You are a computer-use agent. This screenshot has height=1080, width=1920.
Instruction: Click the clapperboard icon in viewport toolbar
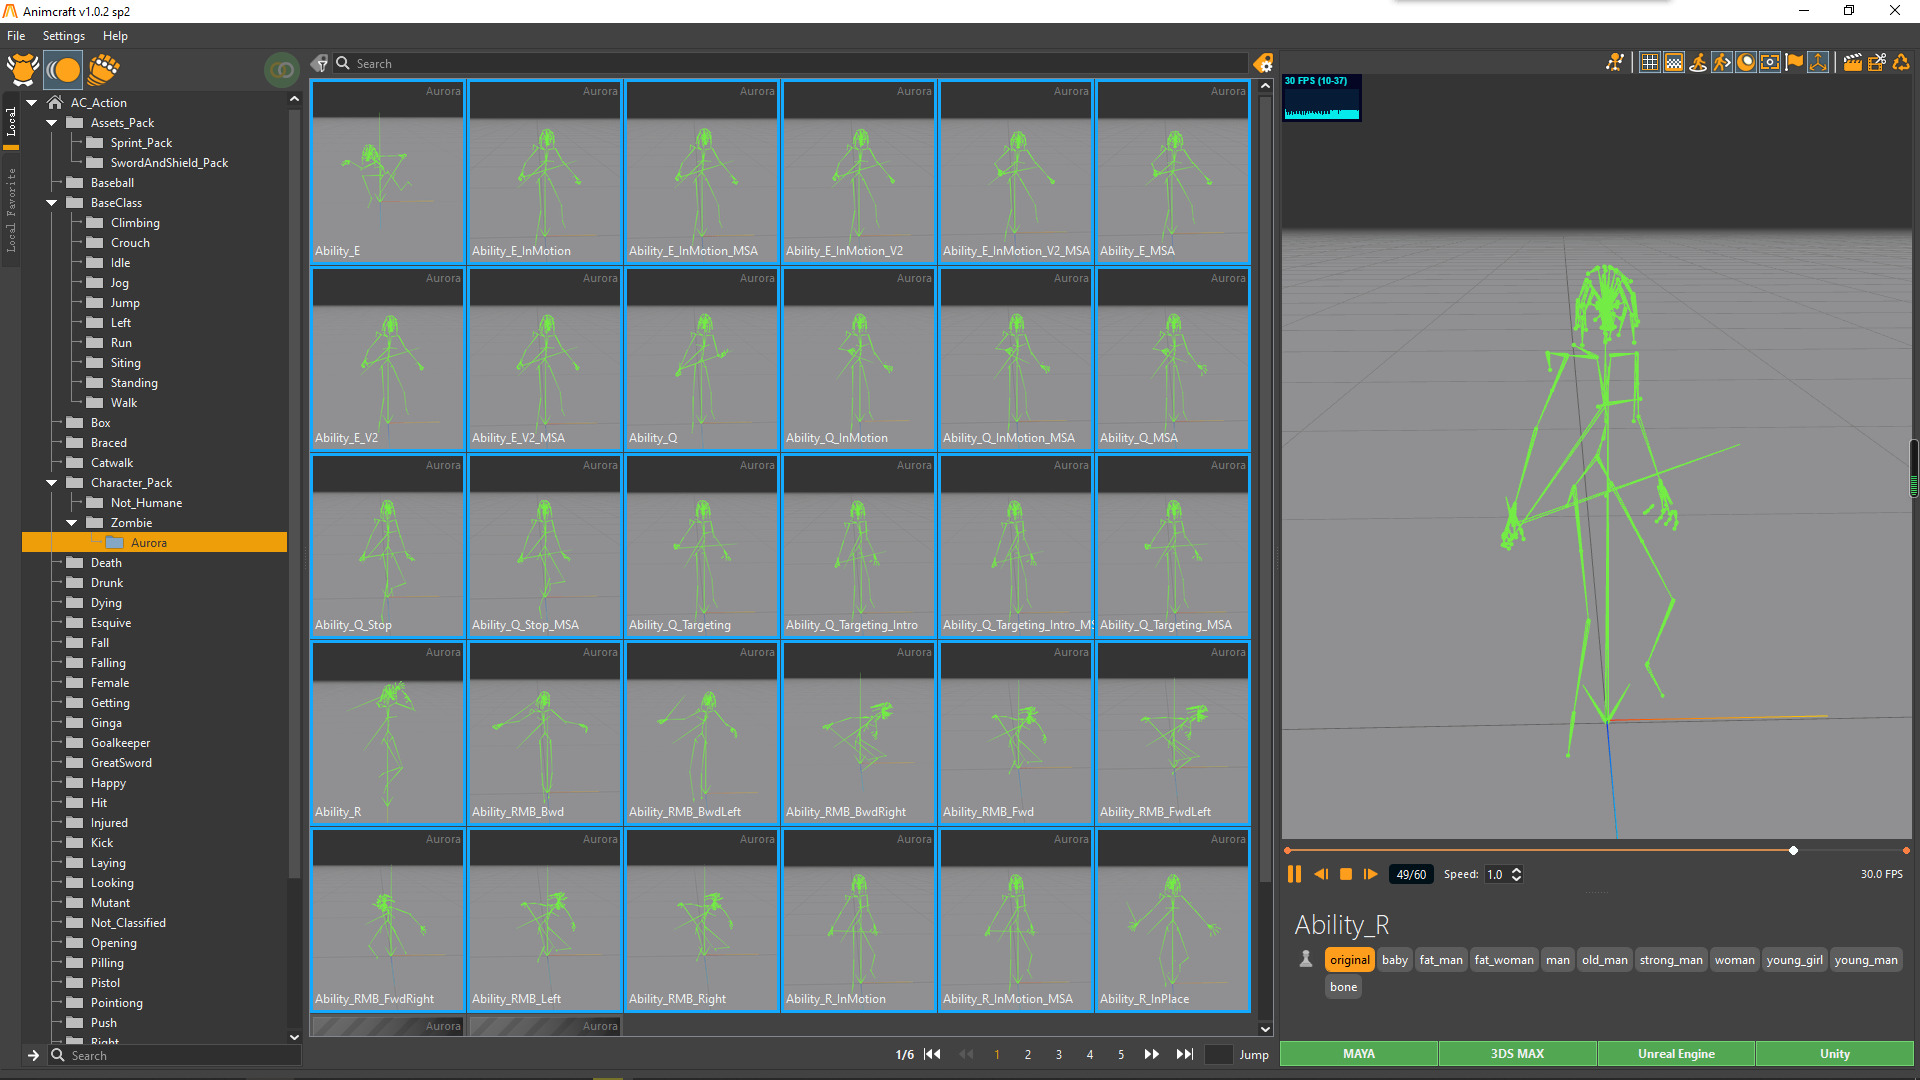coord(1852,63)
